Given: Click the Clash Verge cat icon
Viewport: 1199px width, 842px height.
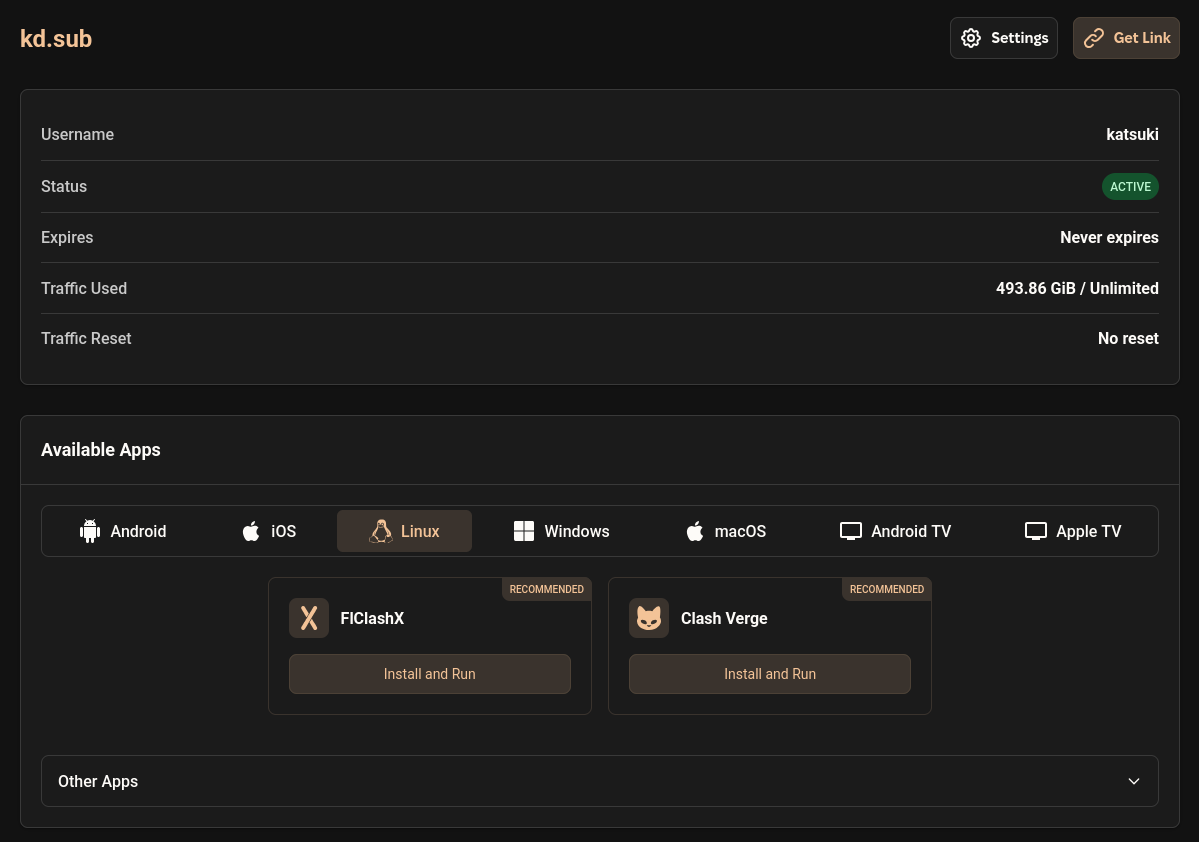Looking at the screenshot, I should point(649,618).
